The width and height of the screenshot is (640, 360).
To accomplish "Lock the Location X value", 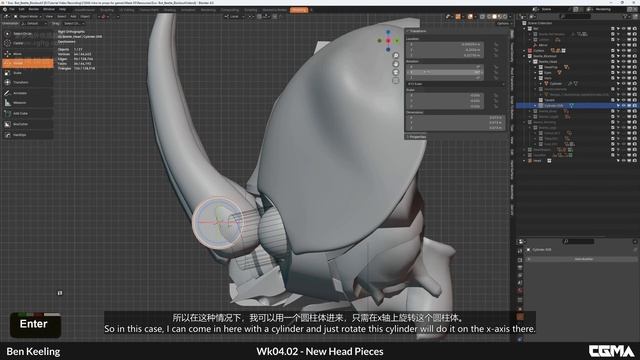I will pos(496,44).
